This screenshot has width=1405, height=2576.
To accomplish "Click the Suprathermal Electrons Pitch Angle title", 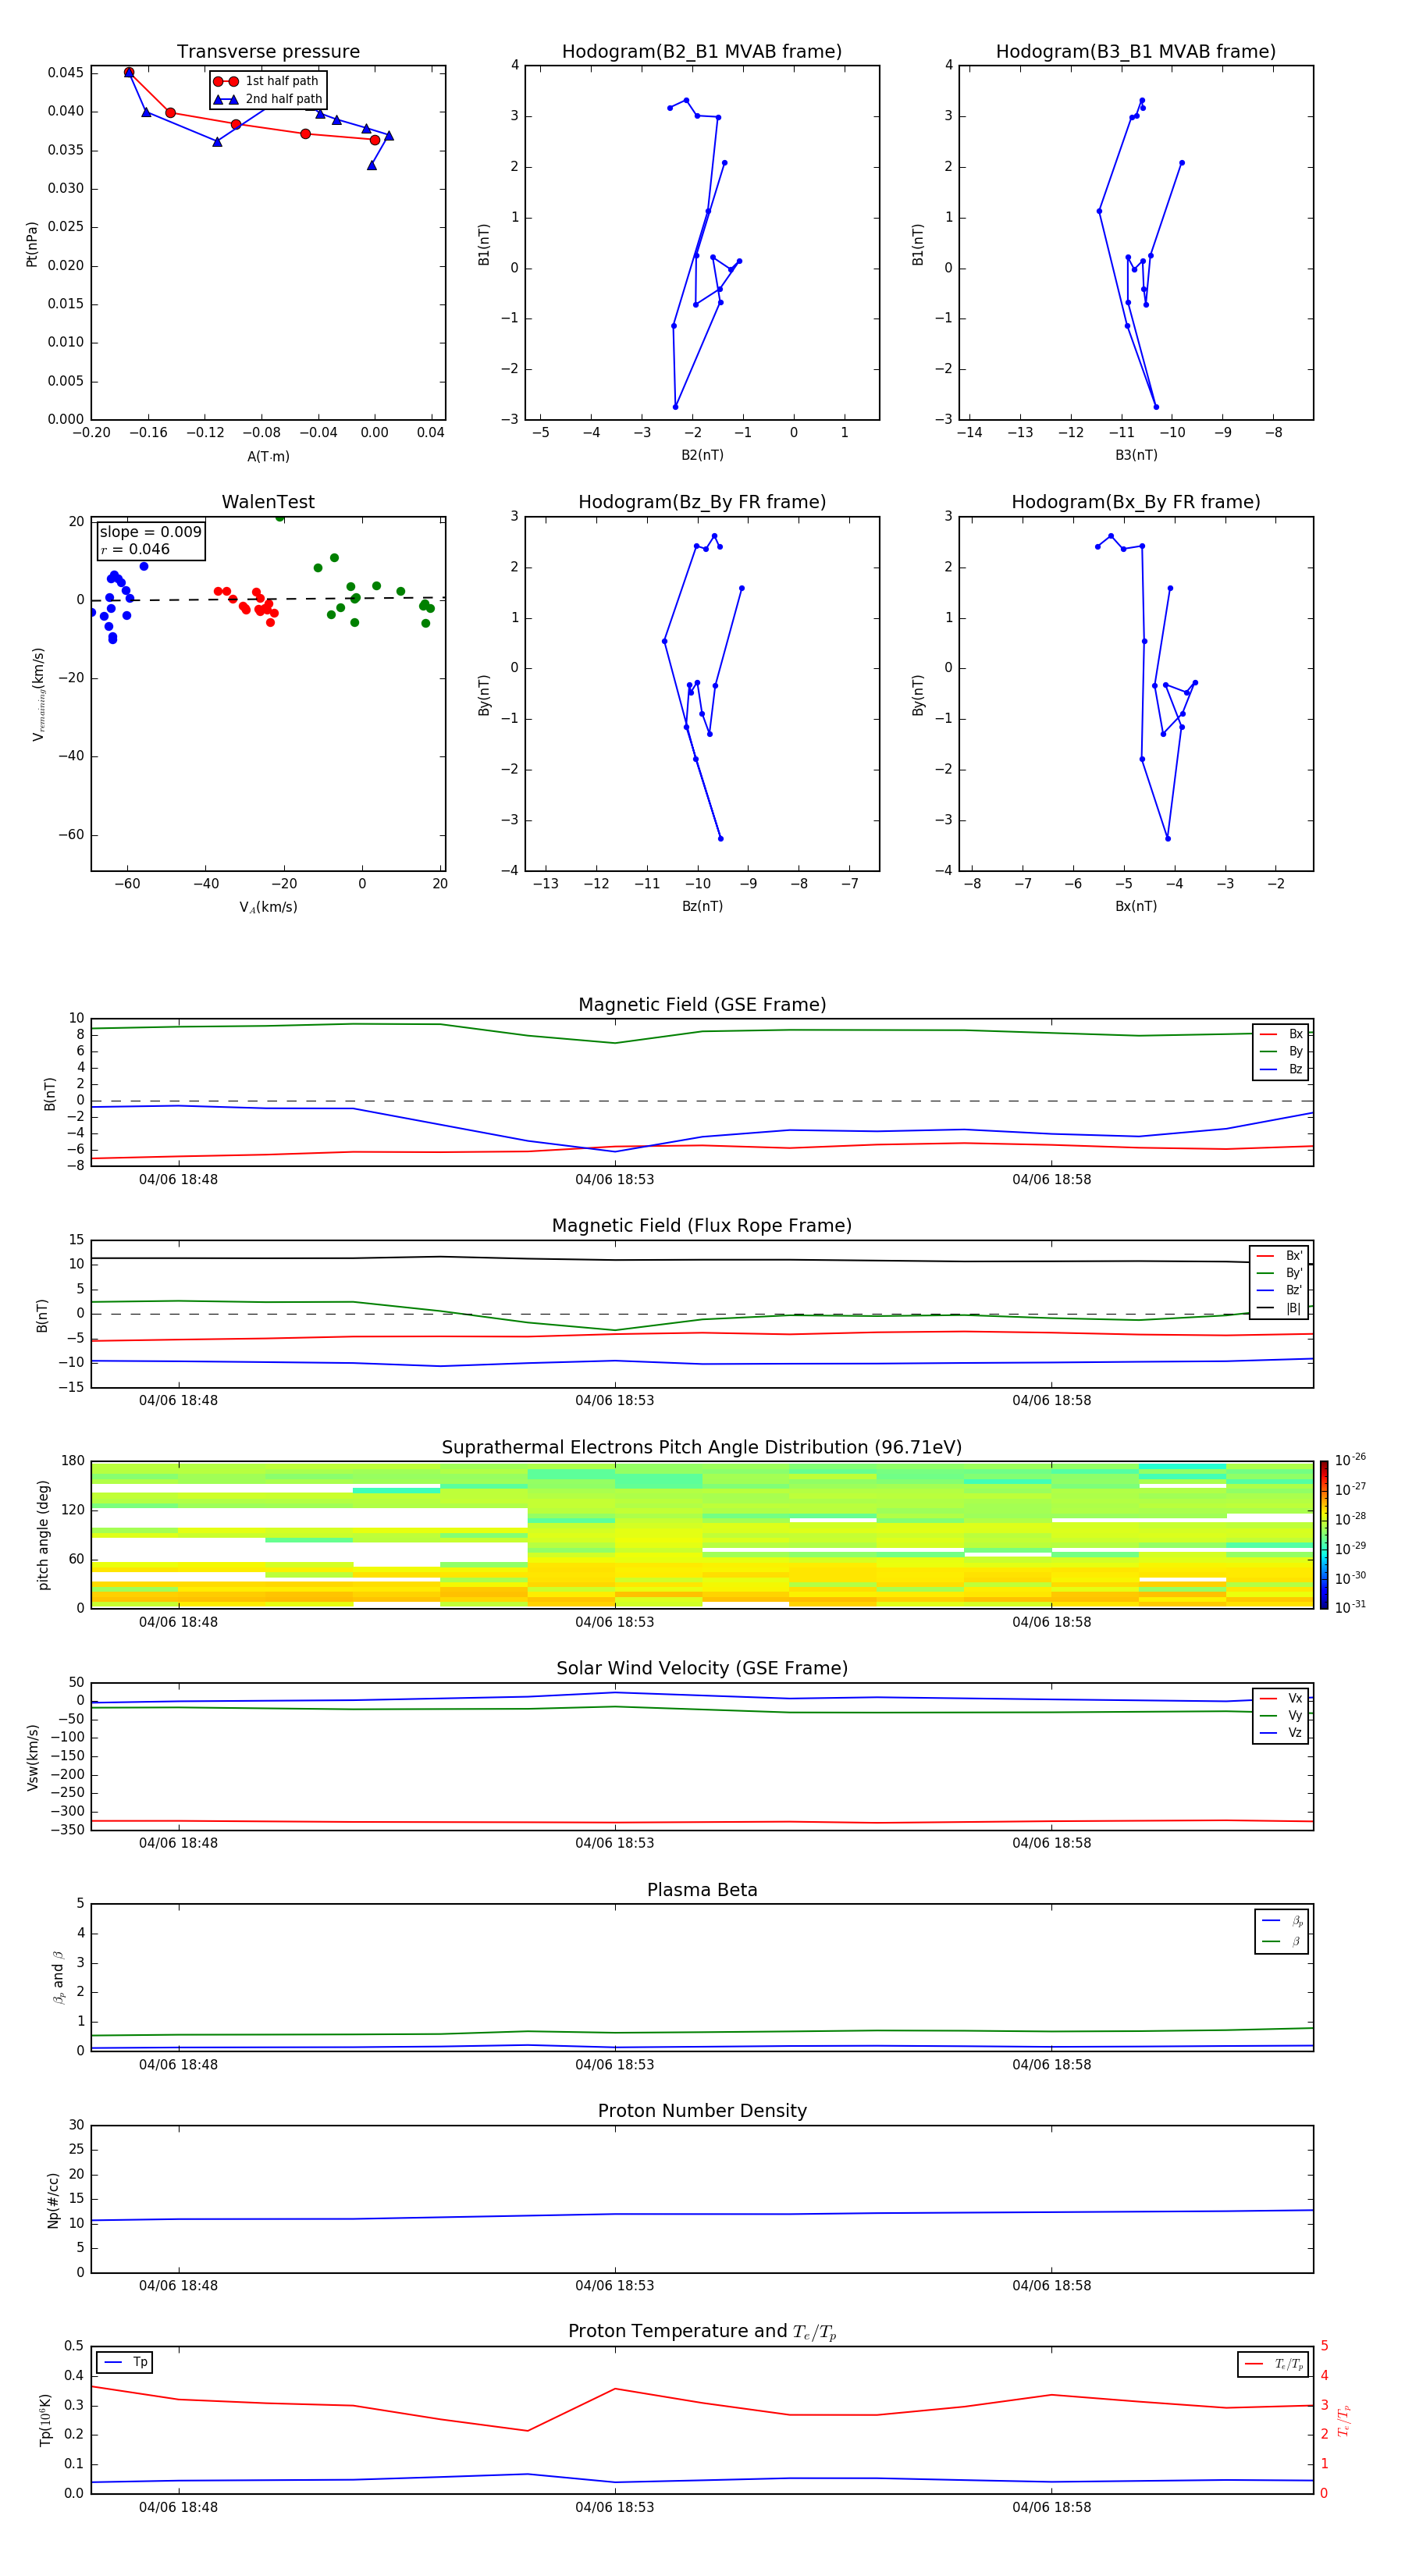I will pos(702,1448).
